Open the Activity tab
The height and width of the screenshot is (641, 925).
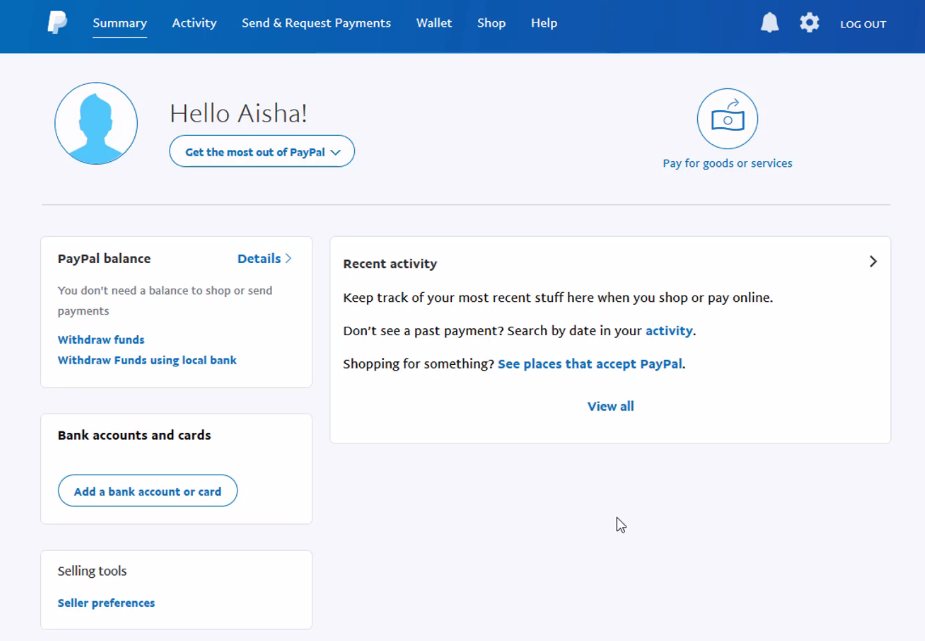click(194, 23)
